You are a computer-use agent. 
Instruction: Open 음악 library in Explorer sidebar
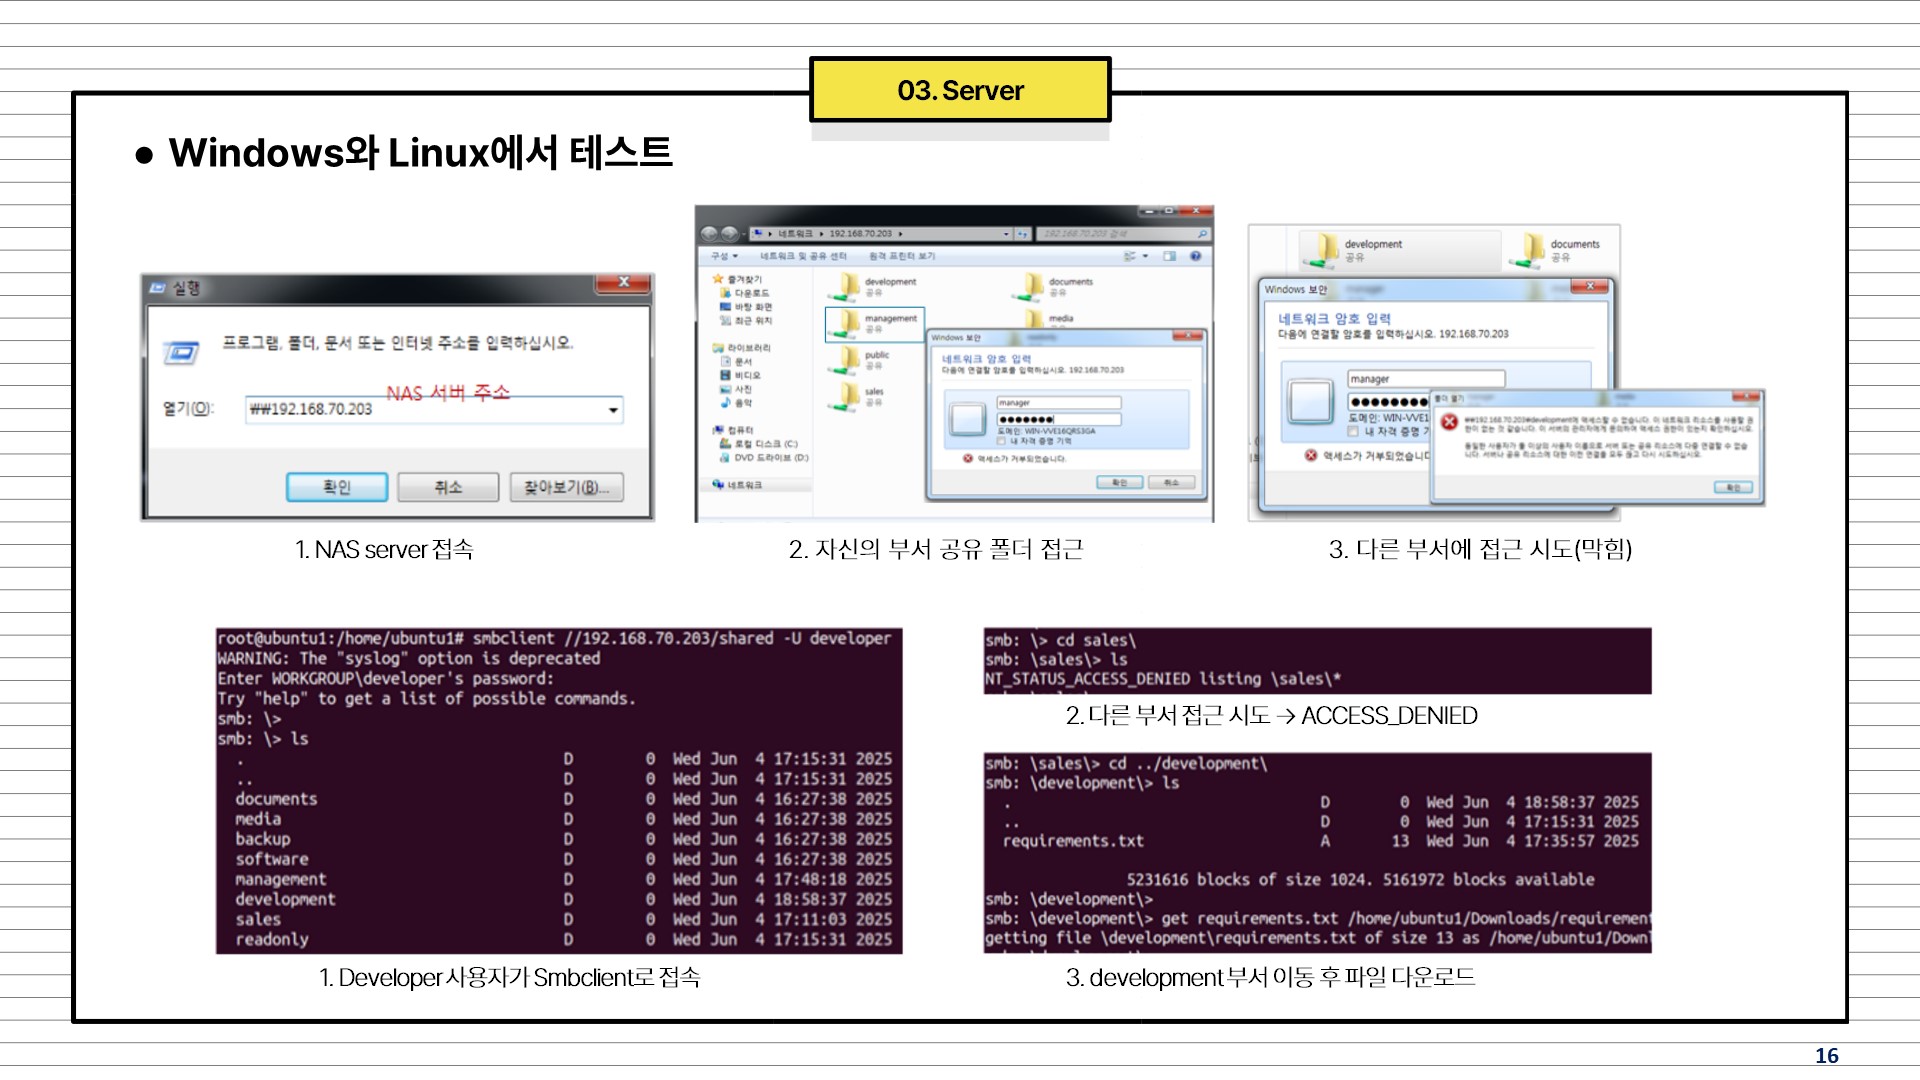tap(737, 403)
